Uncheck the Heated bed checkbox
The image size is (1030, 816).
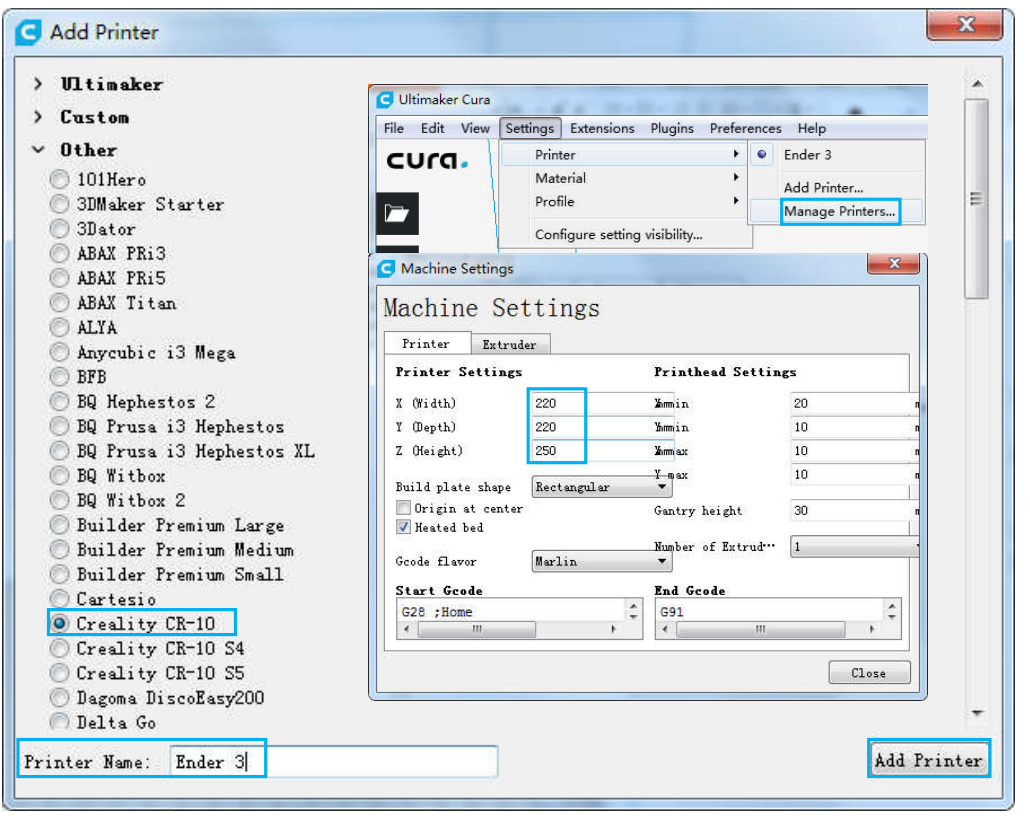pyautogui.click(x=403, y=527)
